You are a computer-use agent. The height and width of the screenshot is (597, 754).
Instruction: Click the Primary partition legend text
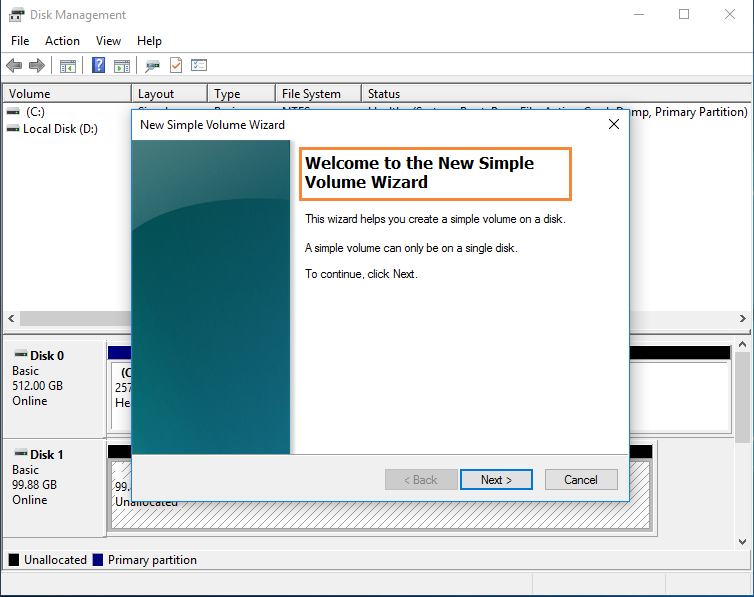pyautogui.click(x=152, y=560)
